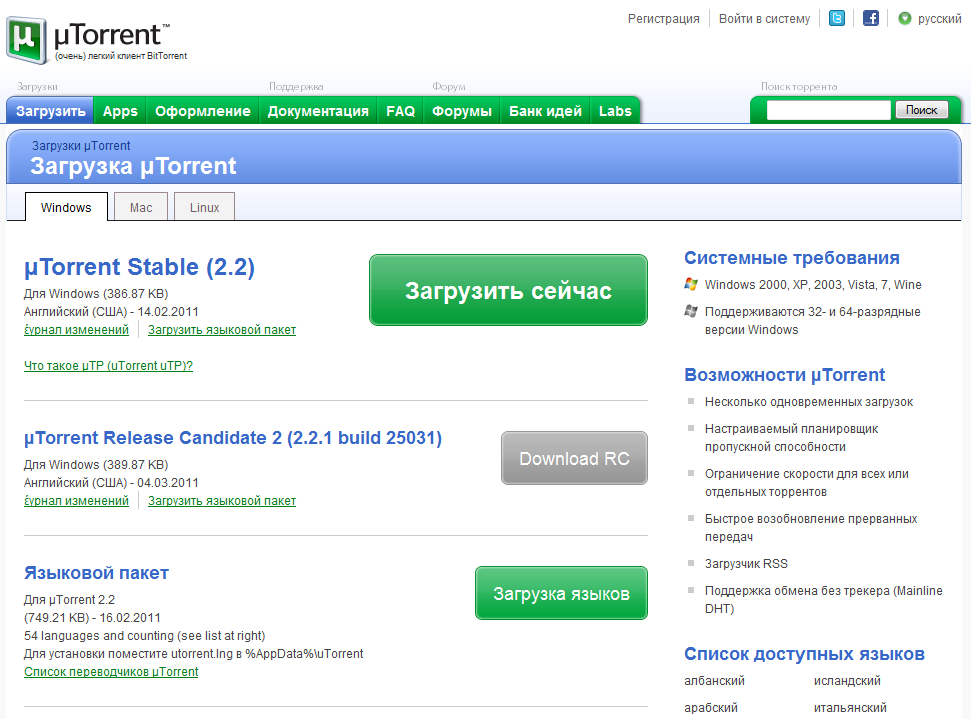Open the Форумы menu item
The height and width of the screenshot is (719, 971).
coord(461,111)
